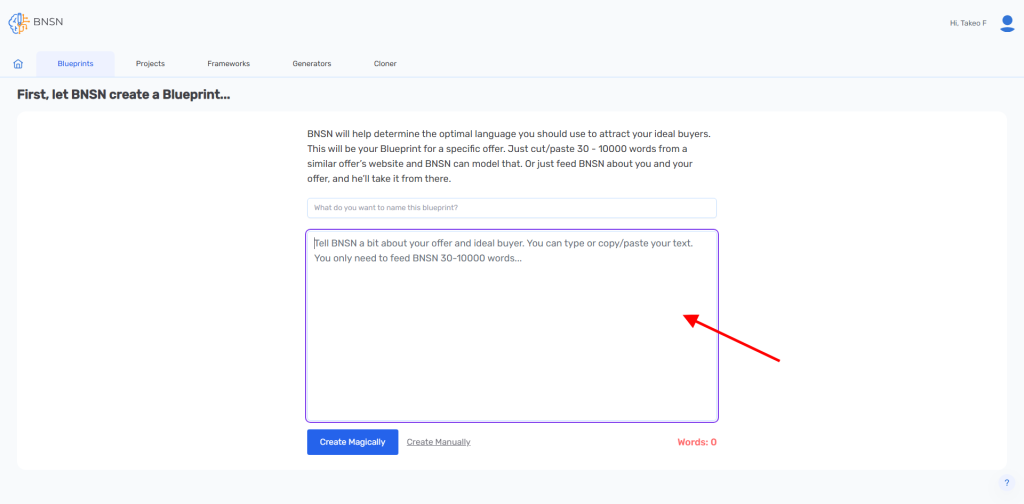Open the help question mark button
1024x504 pixels.
pos(1006,483)
